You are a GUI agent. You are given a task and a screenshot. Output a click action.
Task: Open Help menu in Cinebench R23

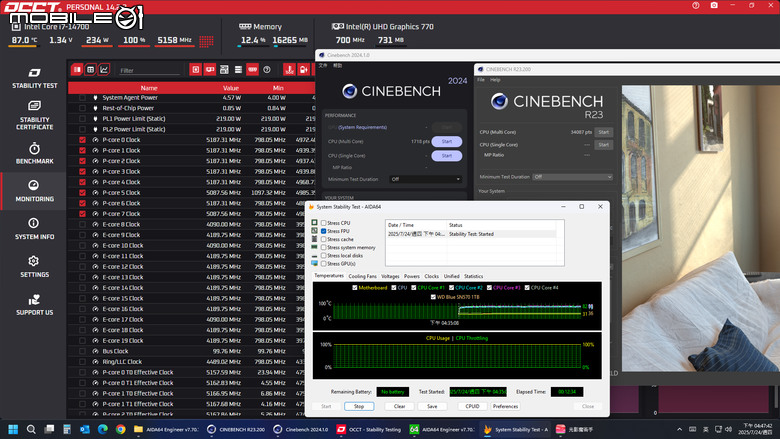(495, 80)
